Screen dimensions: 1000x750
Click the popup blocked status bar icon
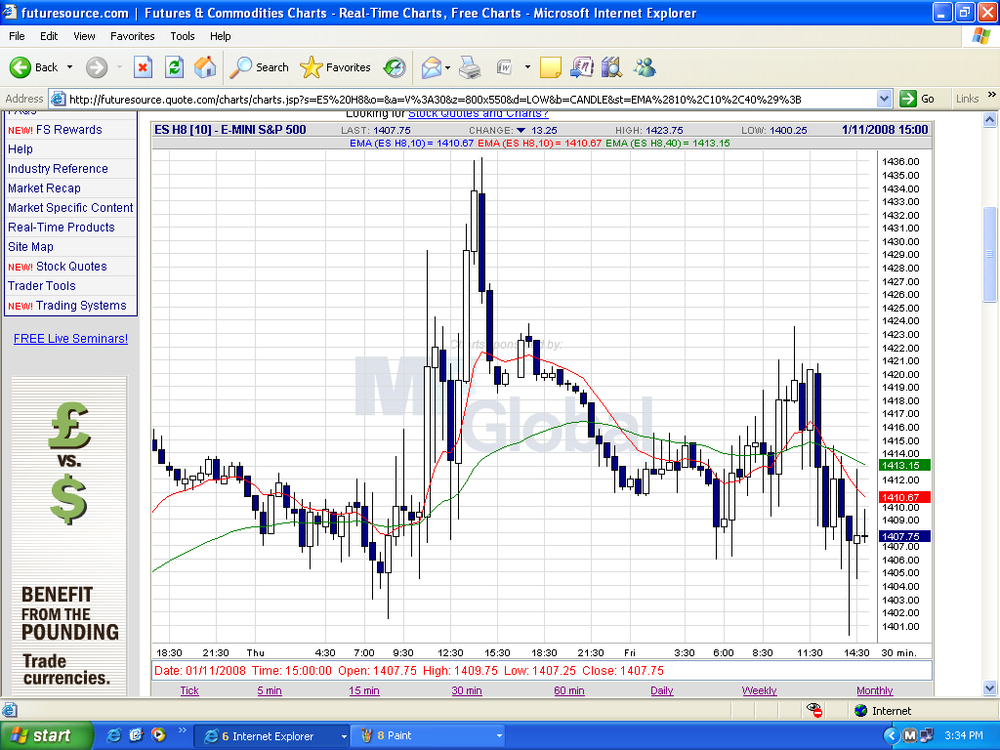pos(814,710)
